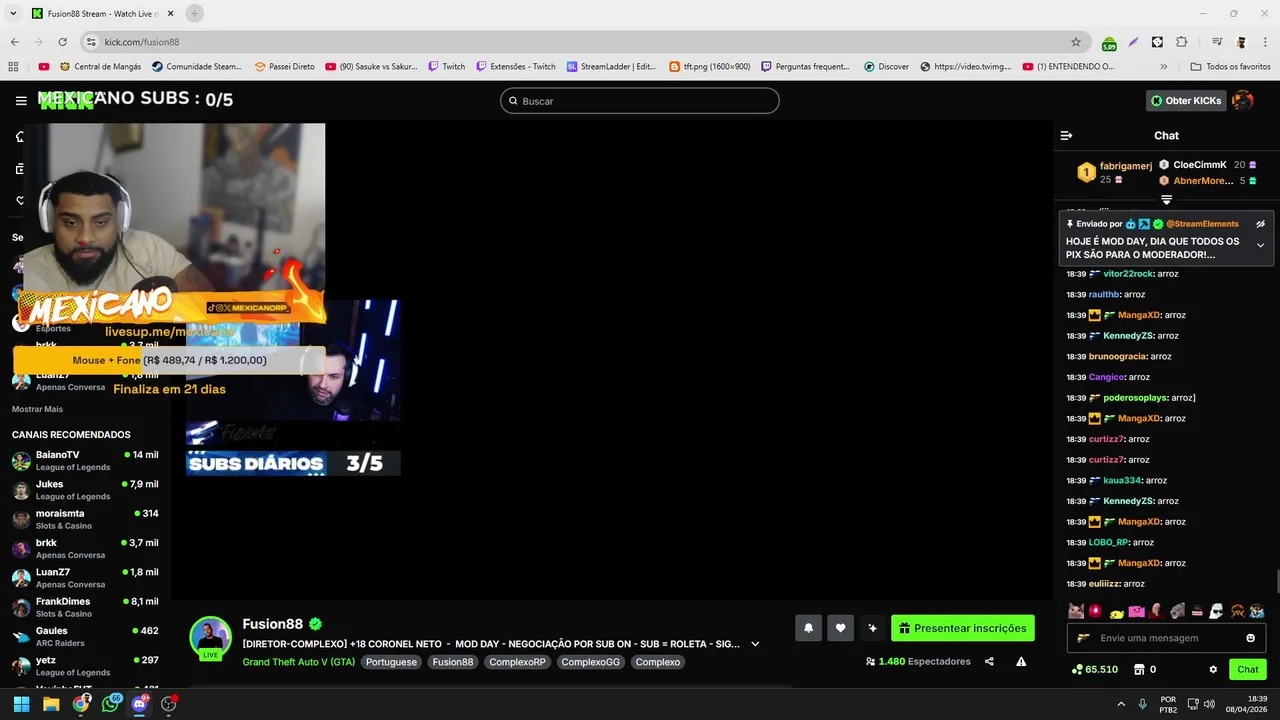Image resolution: width=1280 pixels, height=720 pixels.
Task: Open BaianoTV in recommended channels
Action: click(85, 461)
